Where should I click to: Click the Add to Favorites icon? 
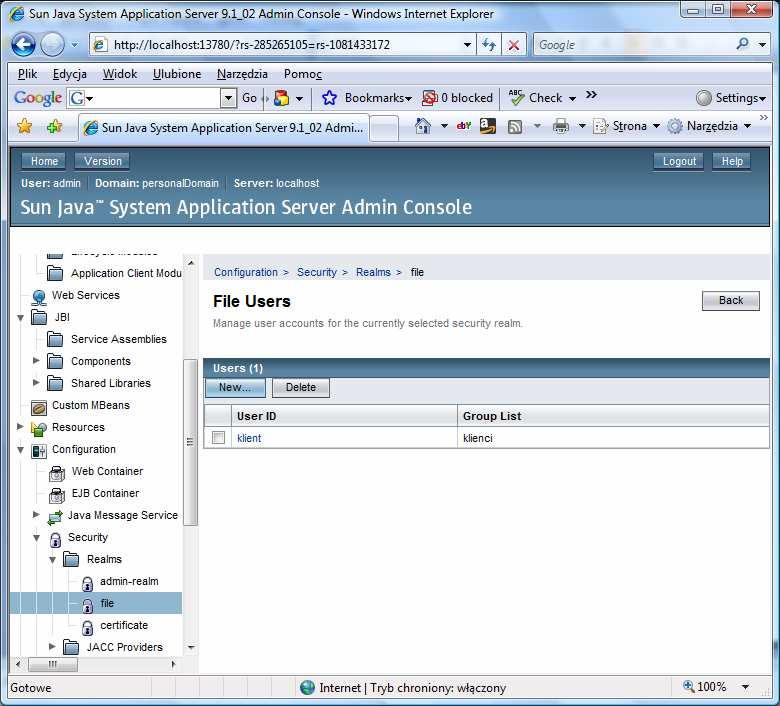54,126
